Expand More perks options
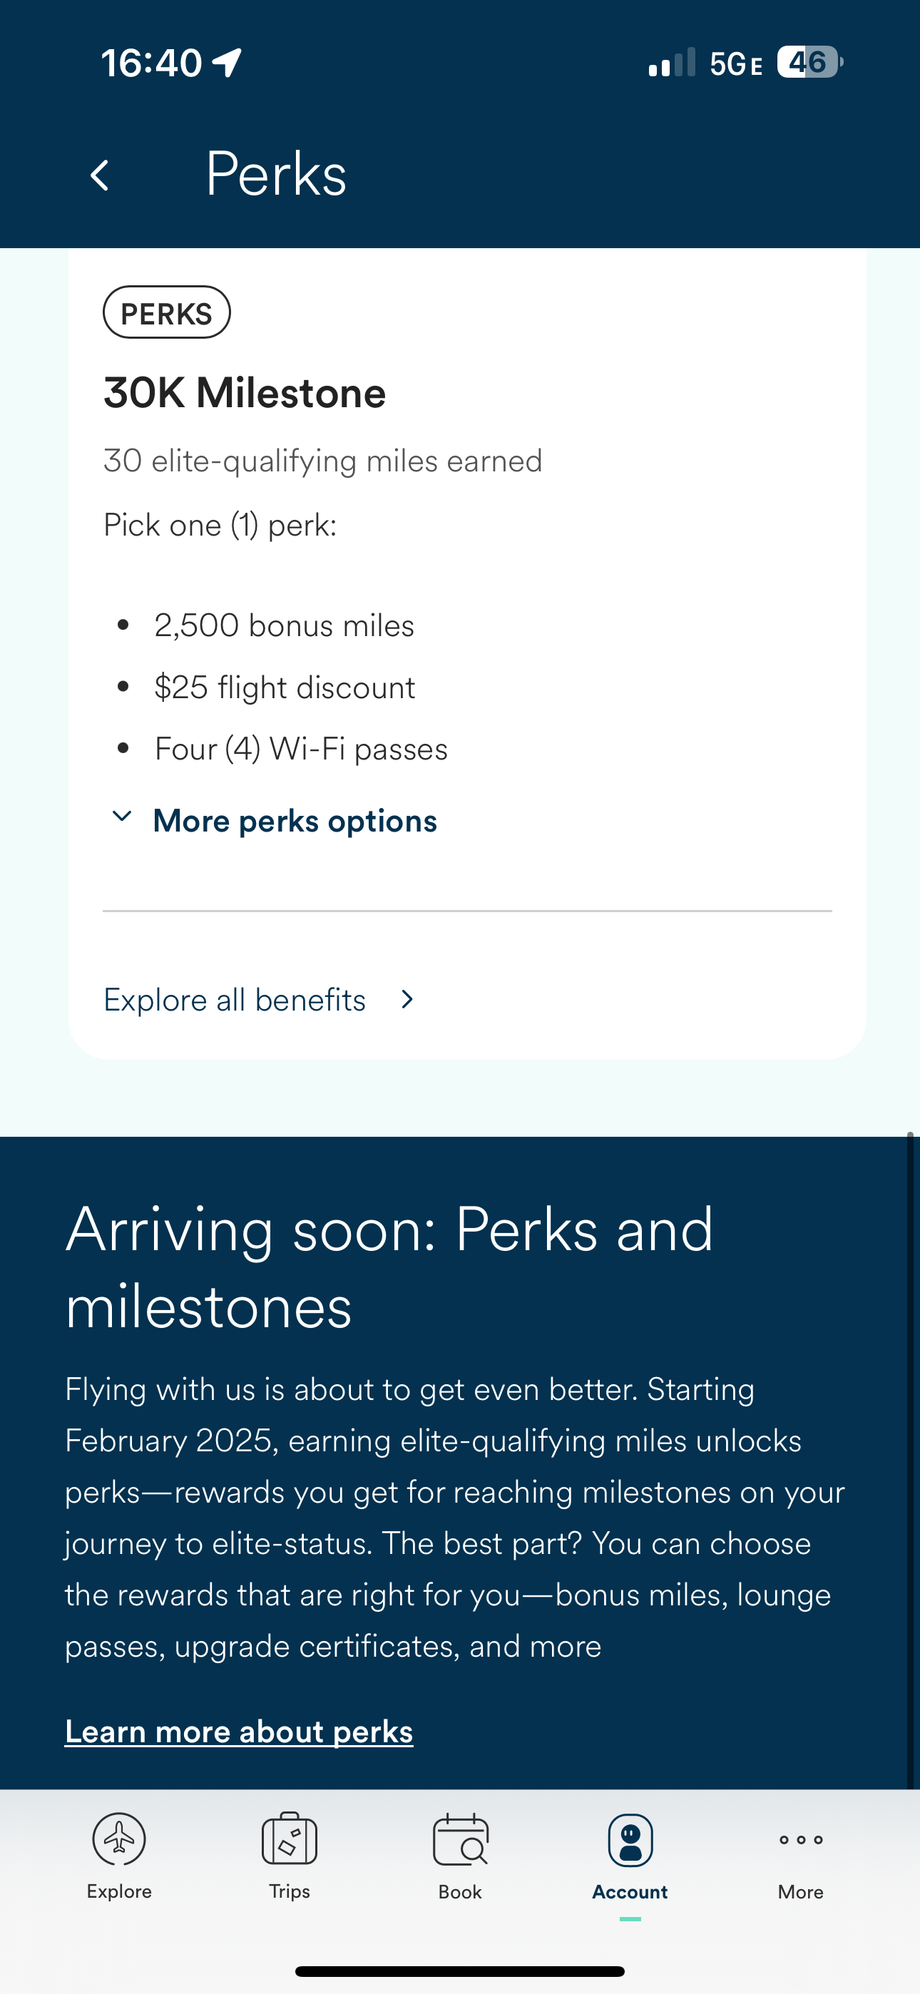This screenshot has width=920, height=1994. (294, 821)
